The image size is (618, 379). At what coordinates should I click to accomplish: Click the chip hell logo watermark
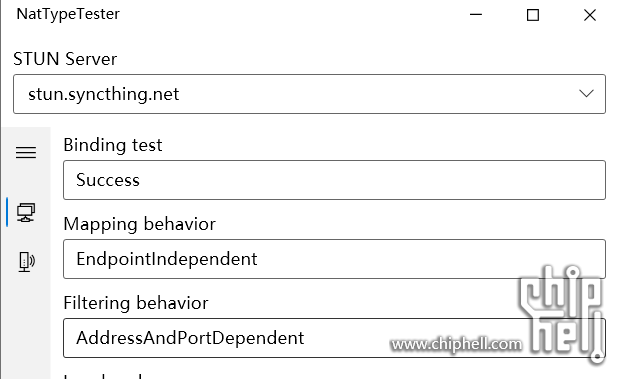pos(561,313)
